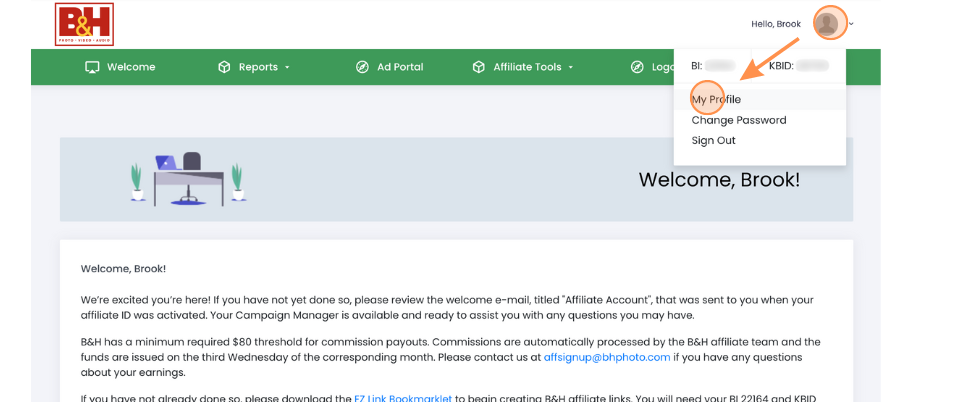Click the Ad Portal compass icon
This screenshot has height=403, width=970.
pyautogui.click(x=362, y=67)
